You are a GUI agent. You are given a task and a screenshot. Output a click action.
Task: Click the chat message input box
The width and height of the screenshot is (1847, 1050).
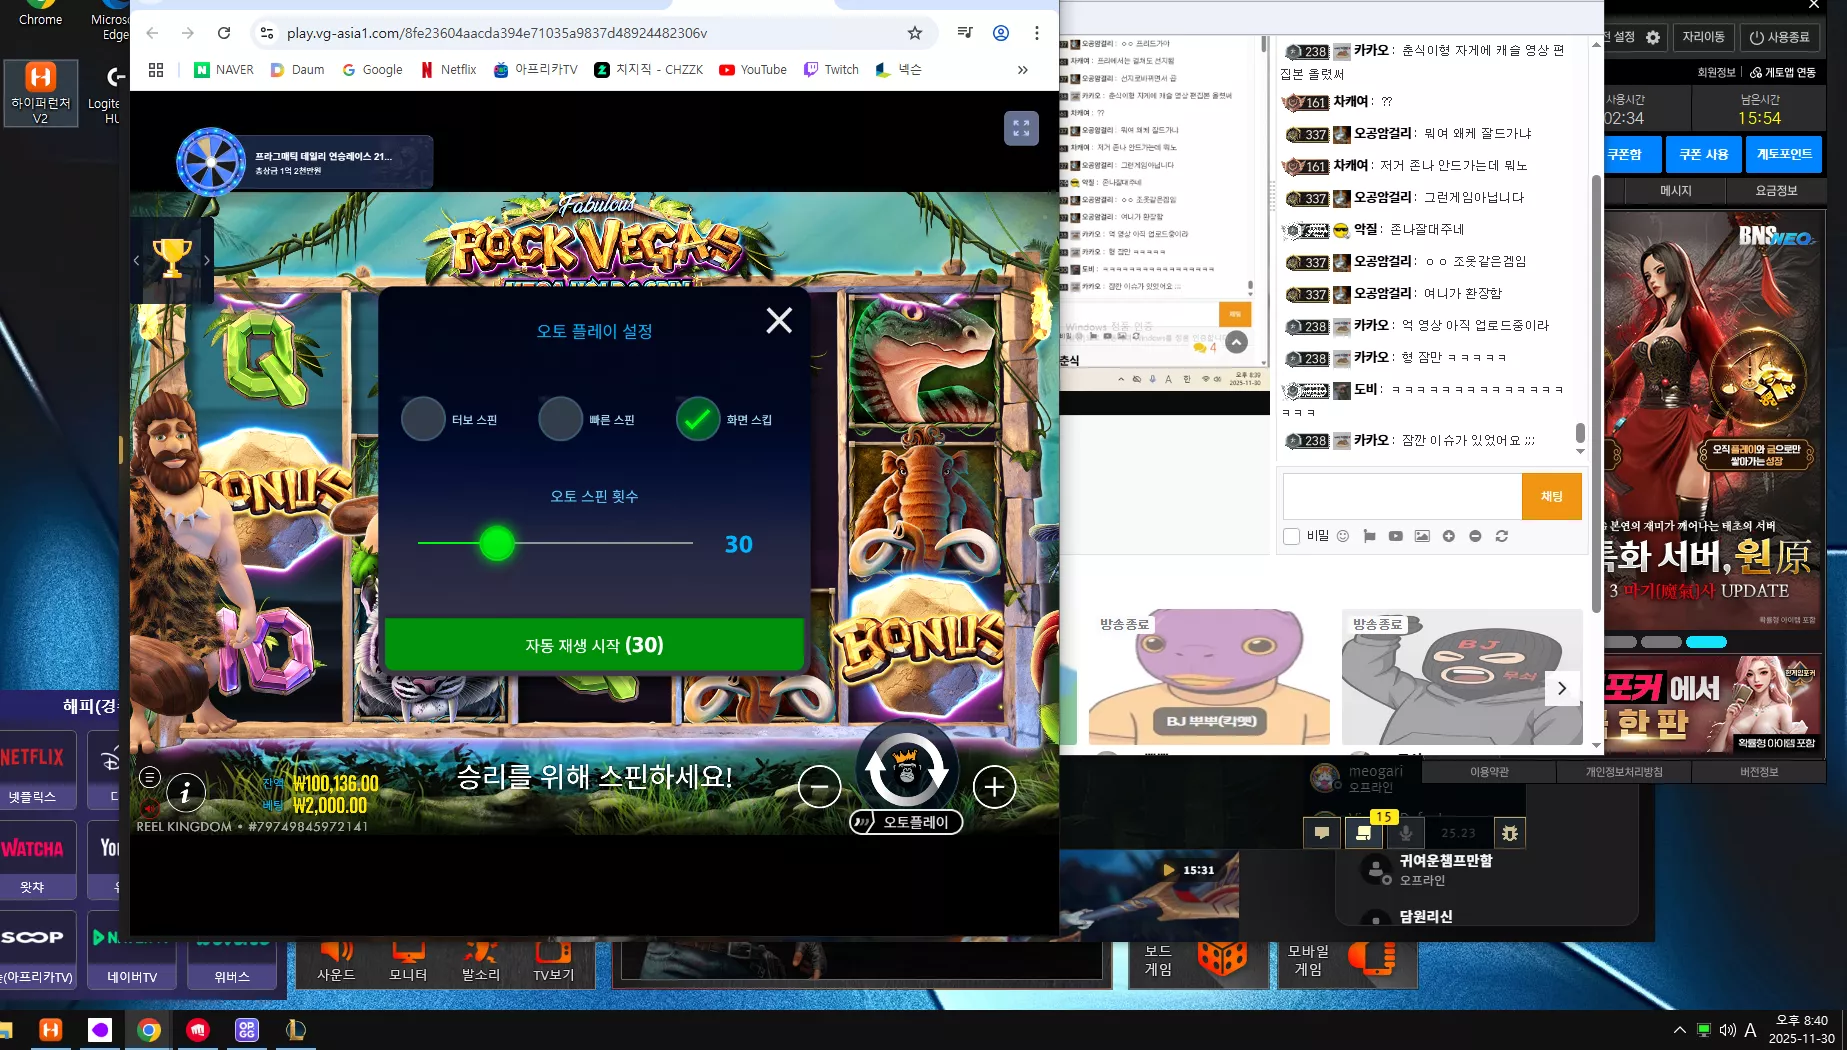coord(1402,496)
